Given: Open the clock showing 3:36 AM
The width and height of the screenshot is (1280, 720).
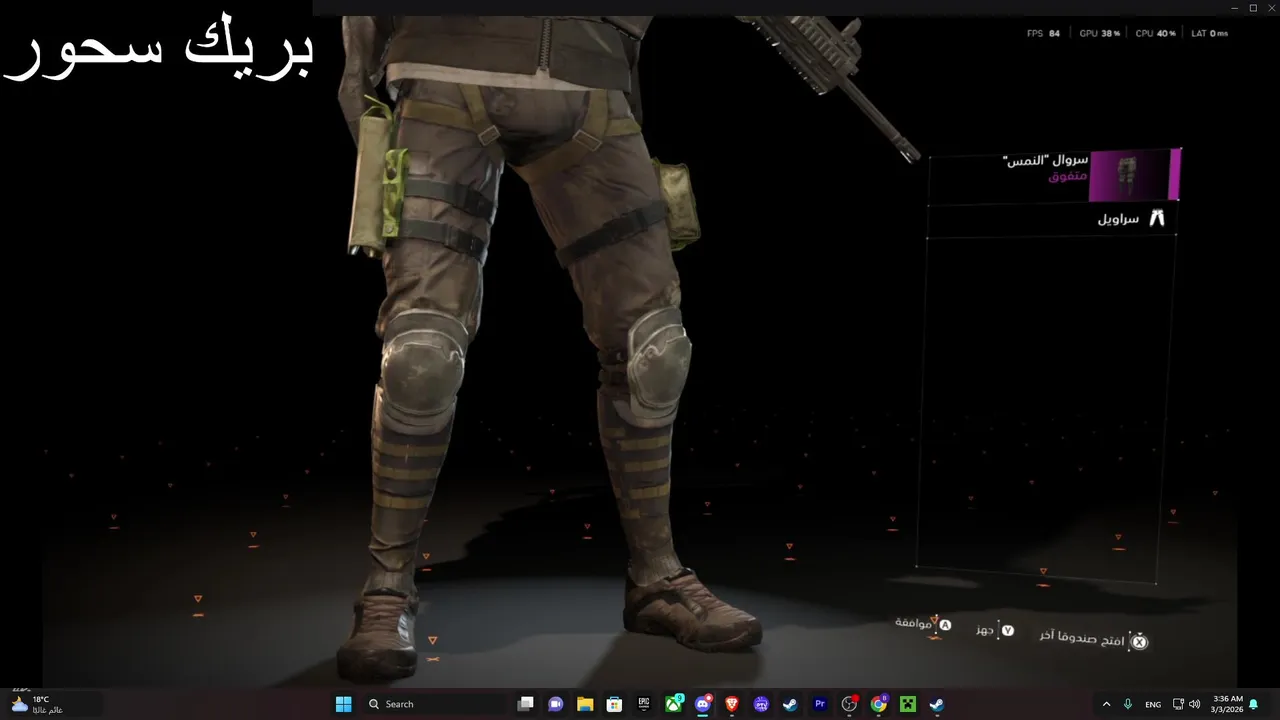Looking at the screenshot, I should 1227,704.
